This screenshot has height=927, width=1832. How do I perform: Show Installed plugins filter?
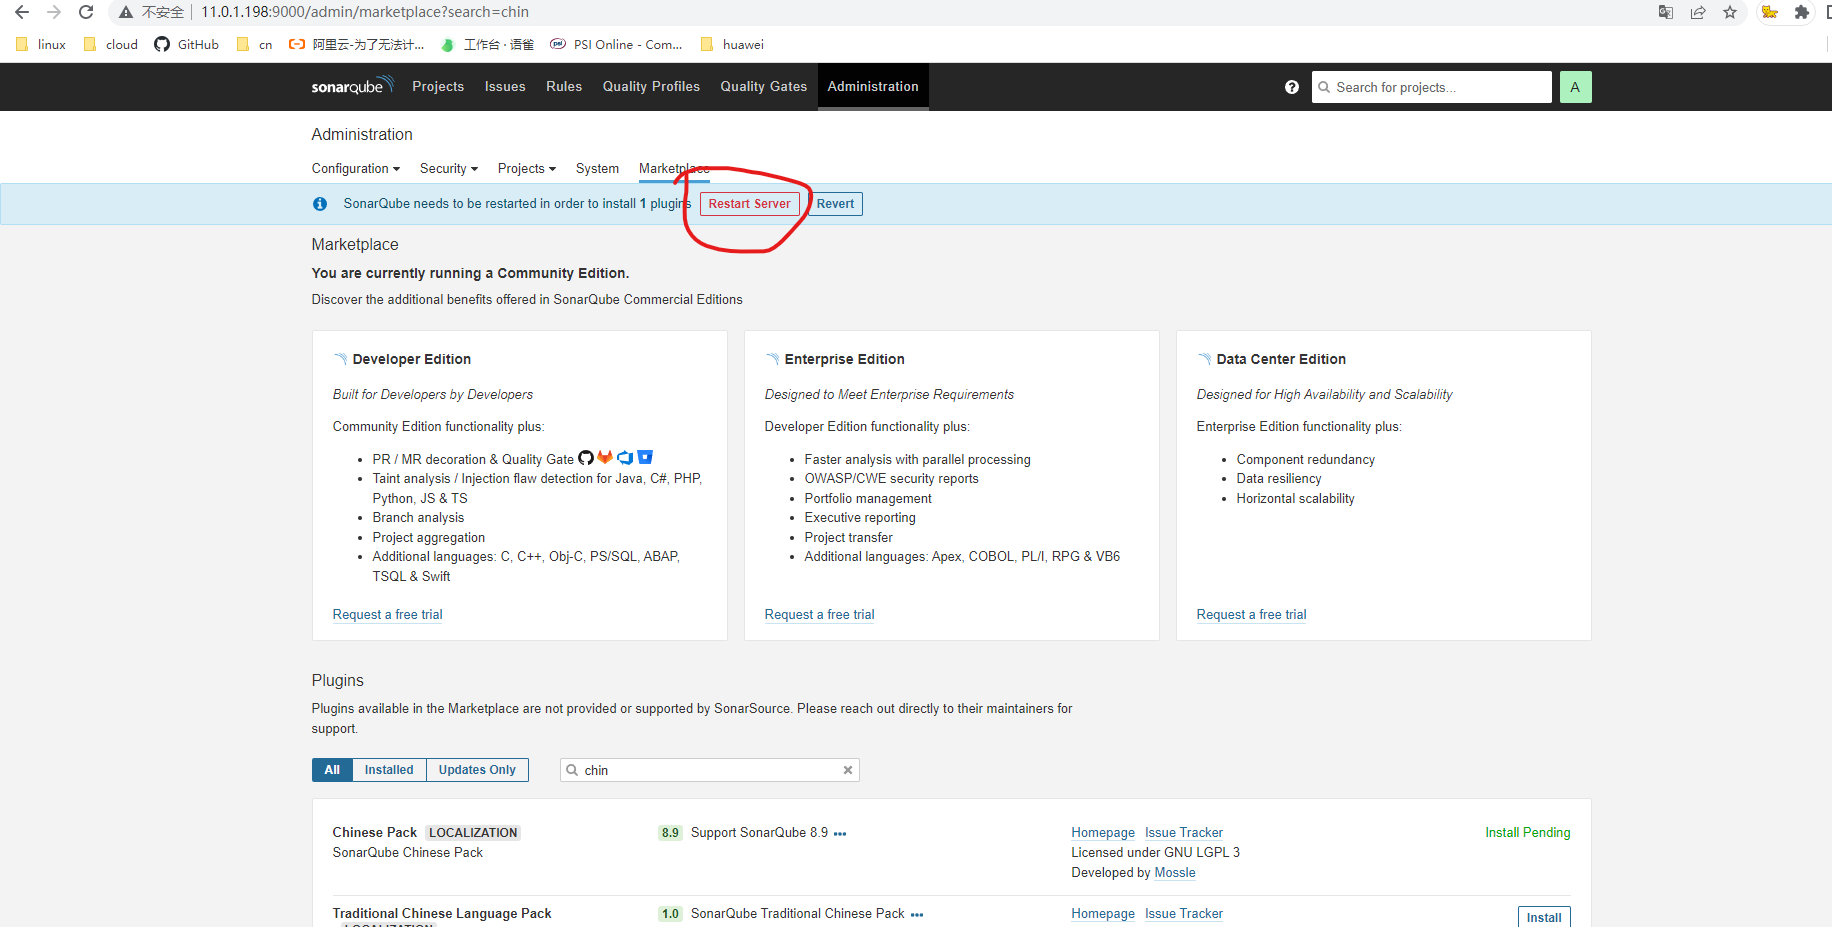point(389,770)
